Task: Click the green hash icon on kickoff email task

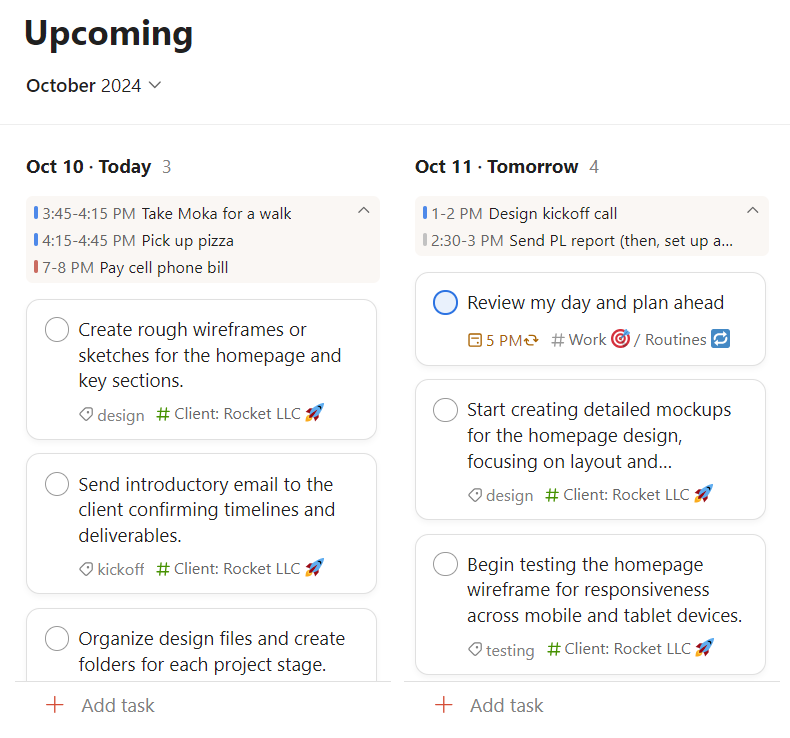Action: pos(163,568)
